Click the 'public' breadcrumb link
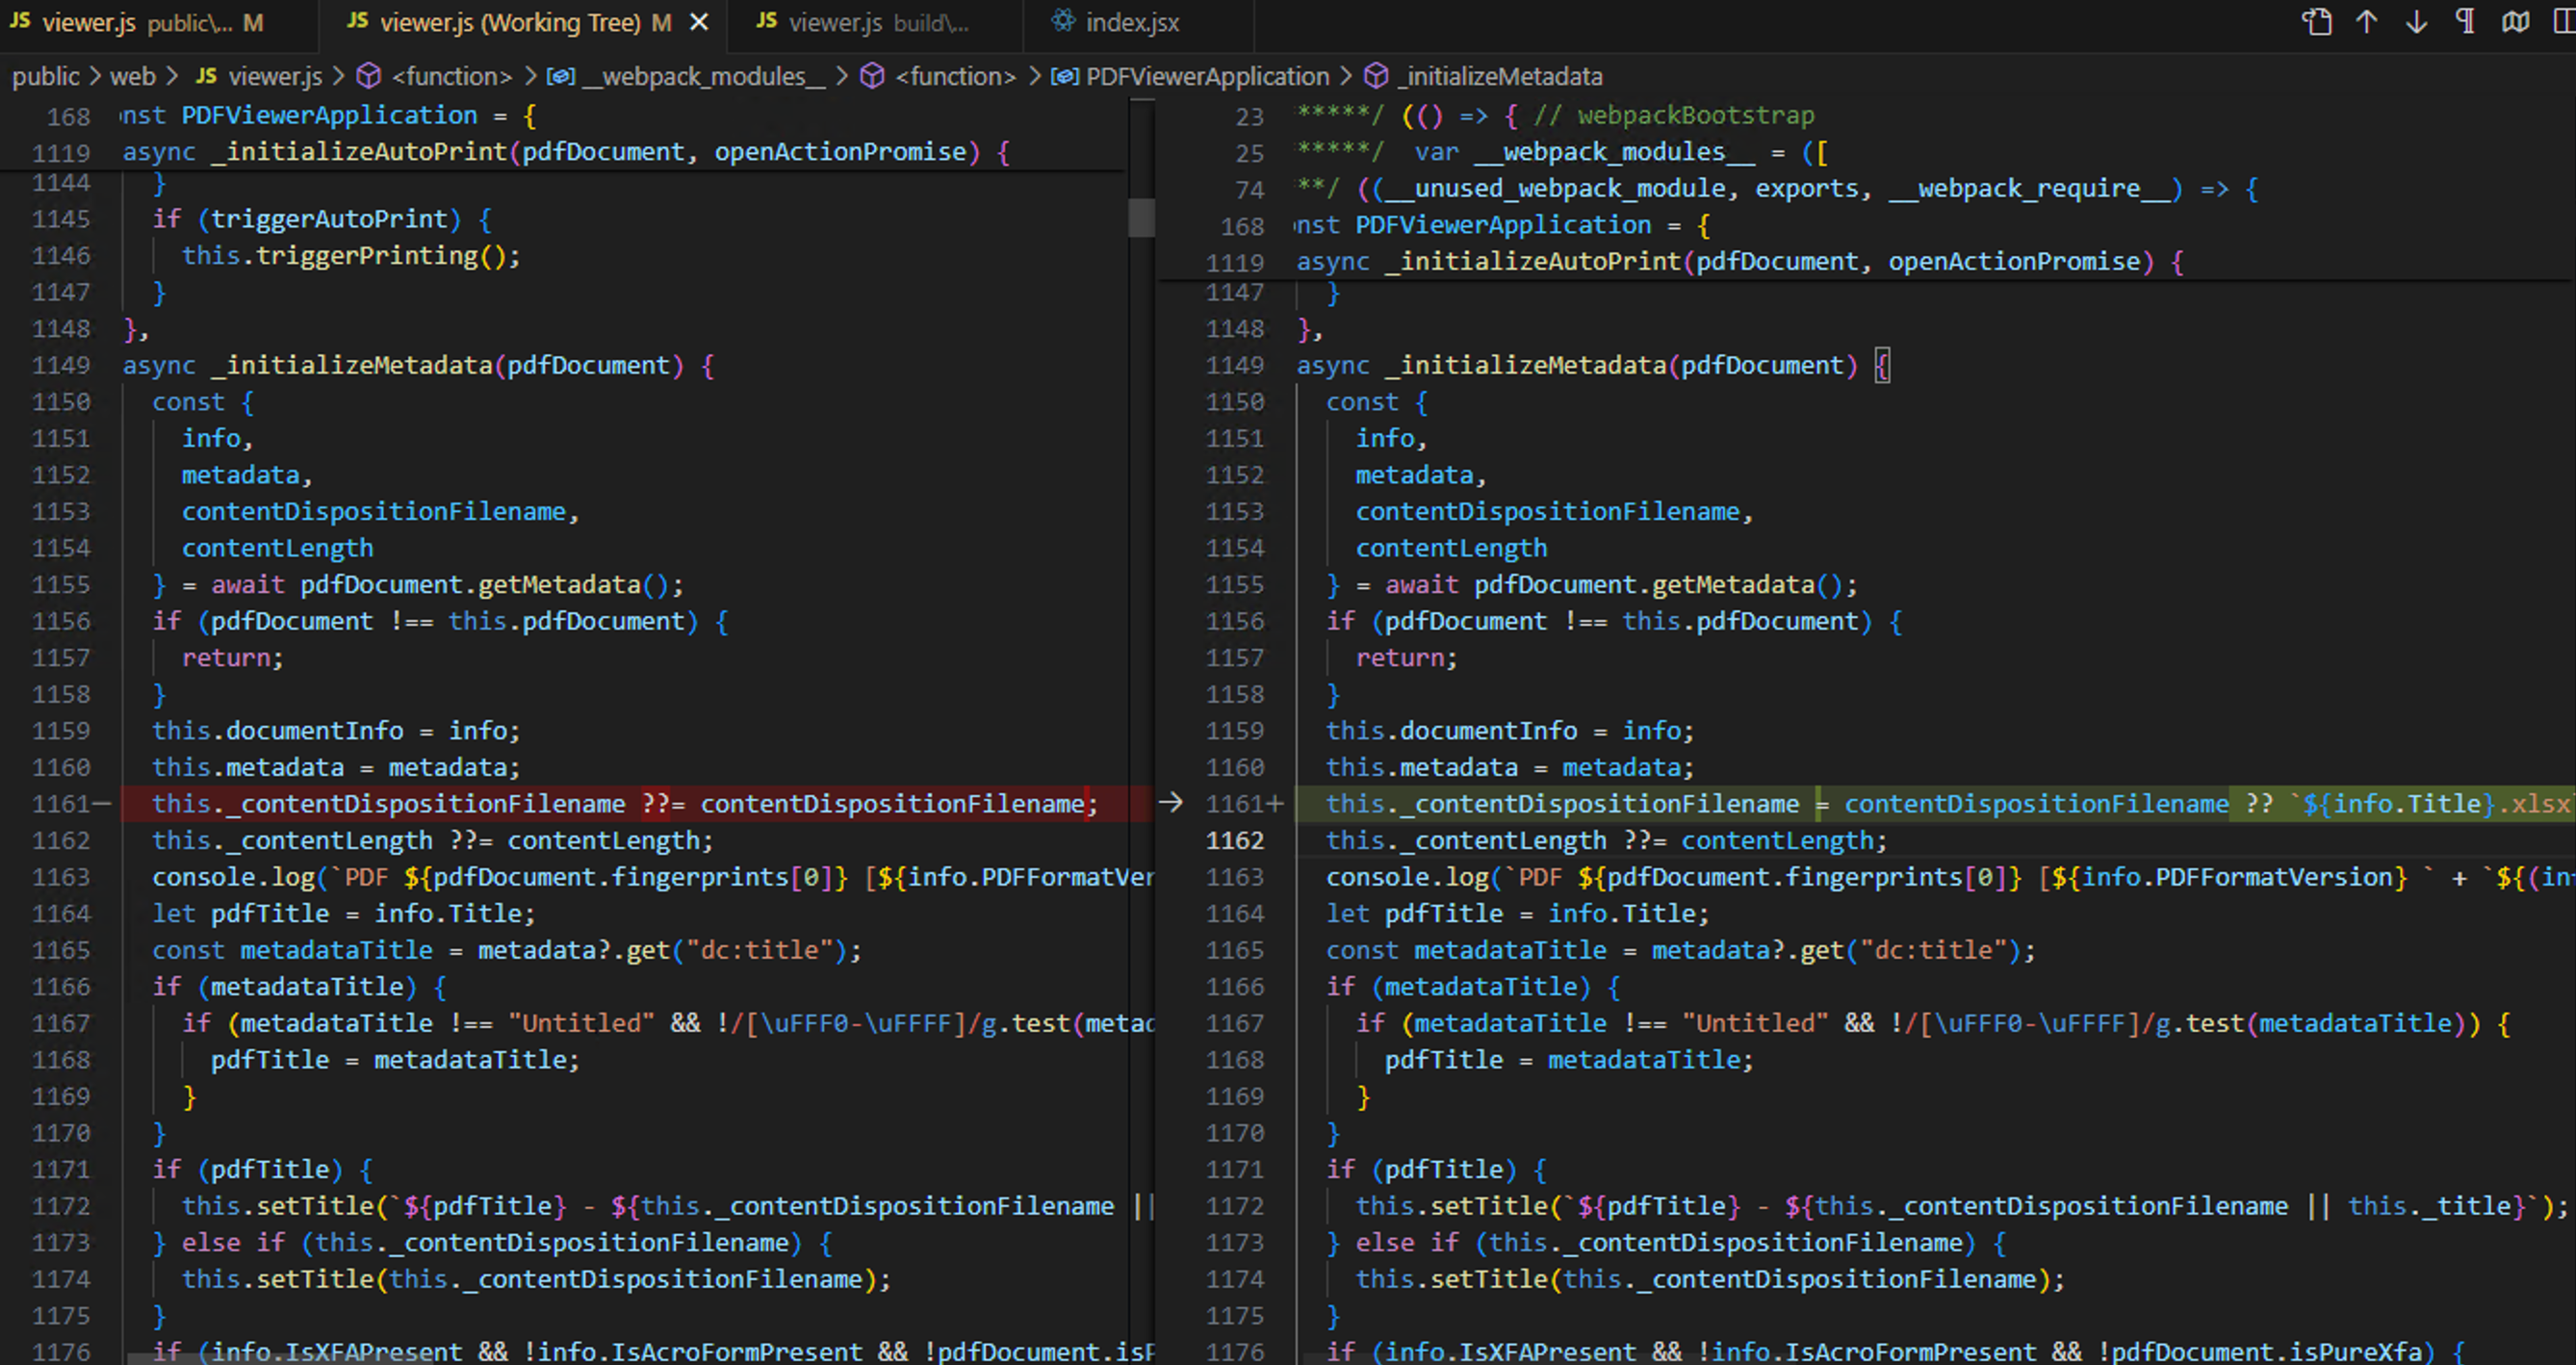 coord(45,76)
